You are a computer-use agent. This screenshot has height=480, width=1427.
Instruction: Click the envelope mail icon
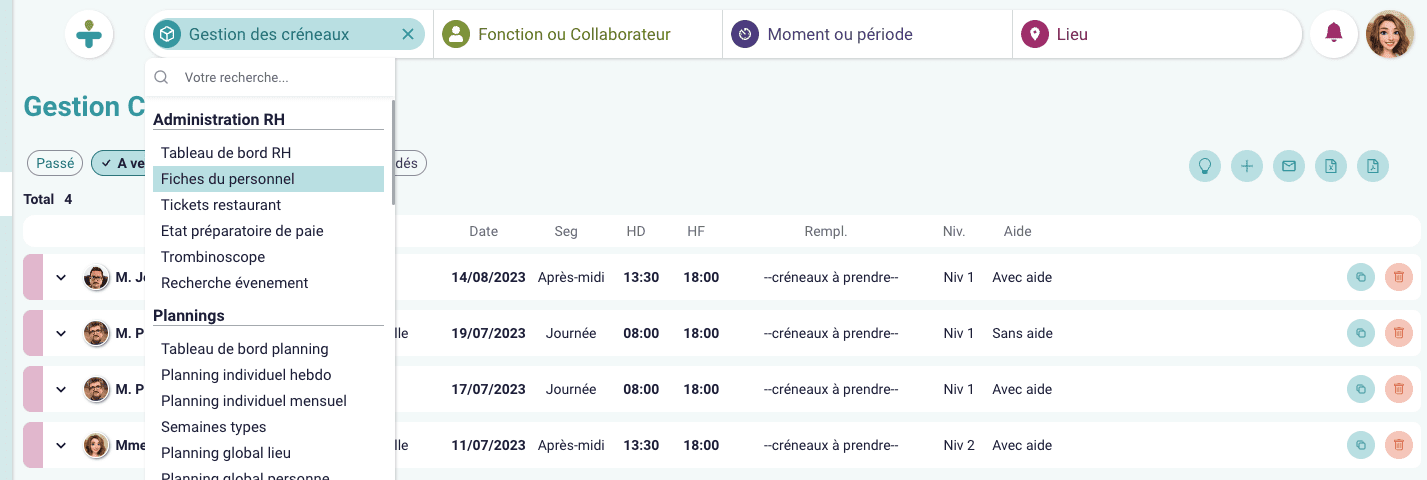[x=1289, y=166]
